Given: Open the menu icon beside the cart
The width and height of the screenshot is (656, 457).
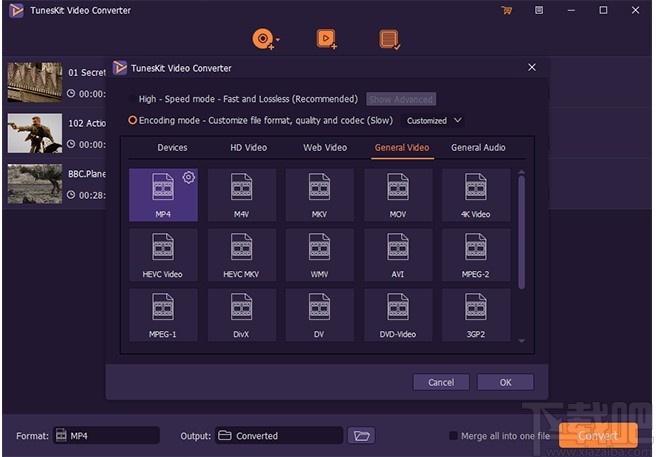Looking at the screenshot, I should click(x=539, y=10).
